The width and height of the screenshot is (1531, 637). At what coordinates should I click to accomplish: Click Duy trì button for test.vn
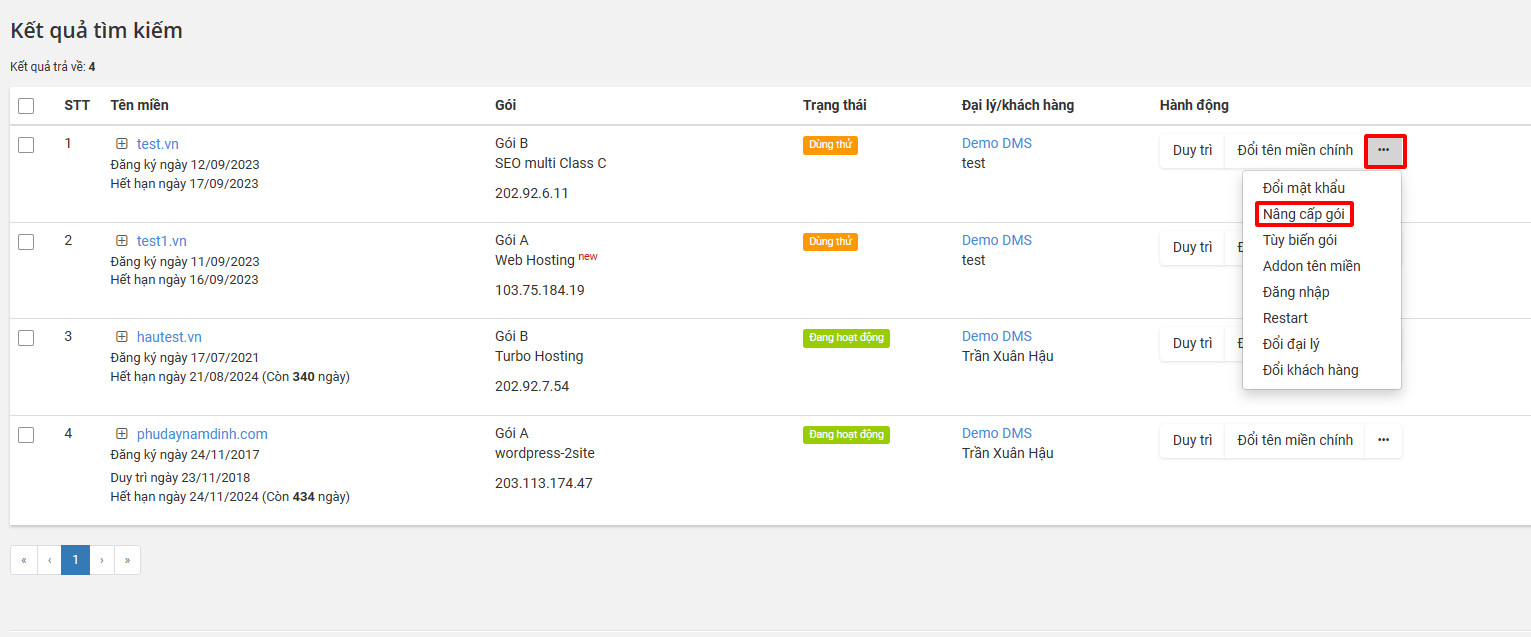(x=1192, y=151)
